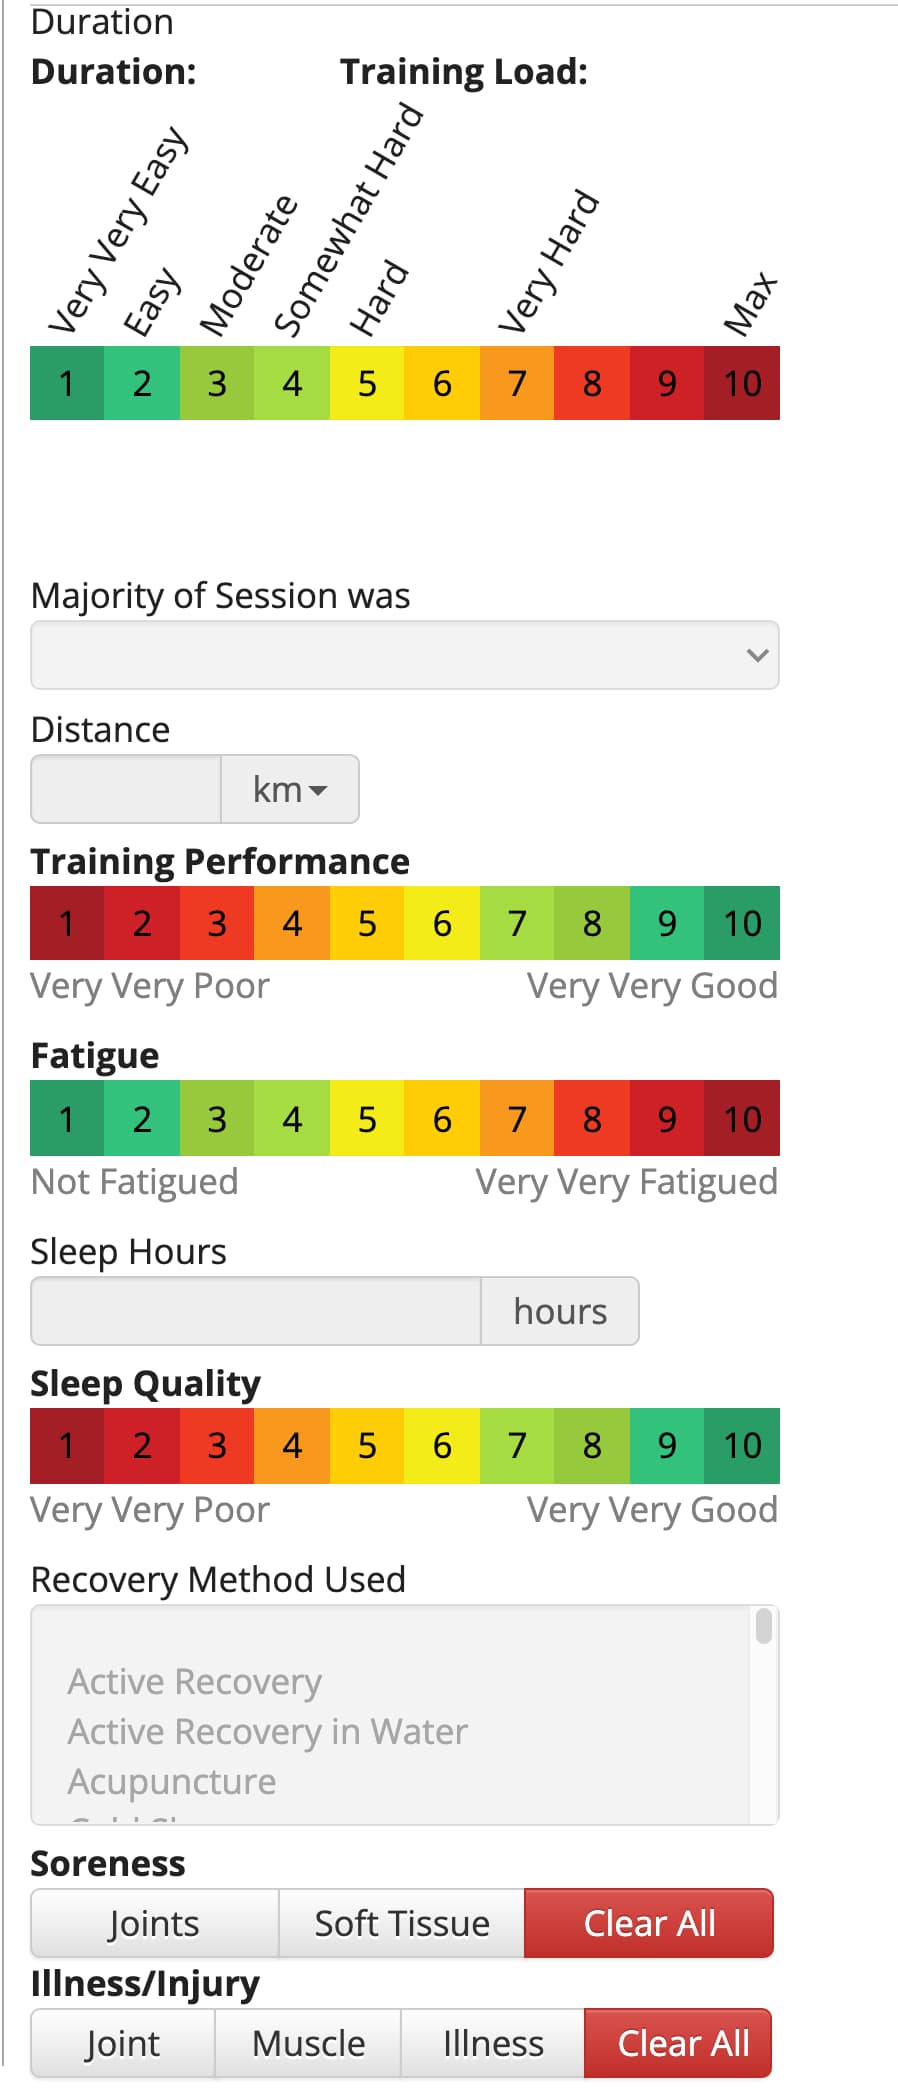This screenshot has width=898, height=2090.
Task: Toggle the Muscle illness/injury button
Action: coord(308,2043)
